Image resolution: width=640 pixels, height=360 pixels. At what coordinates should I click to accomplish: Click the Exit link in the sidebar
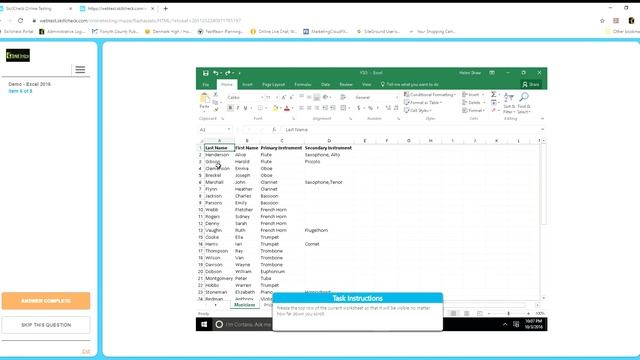tap(86, 351)
